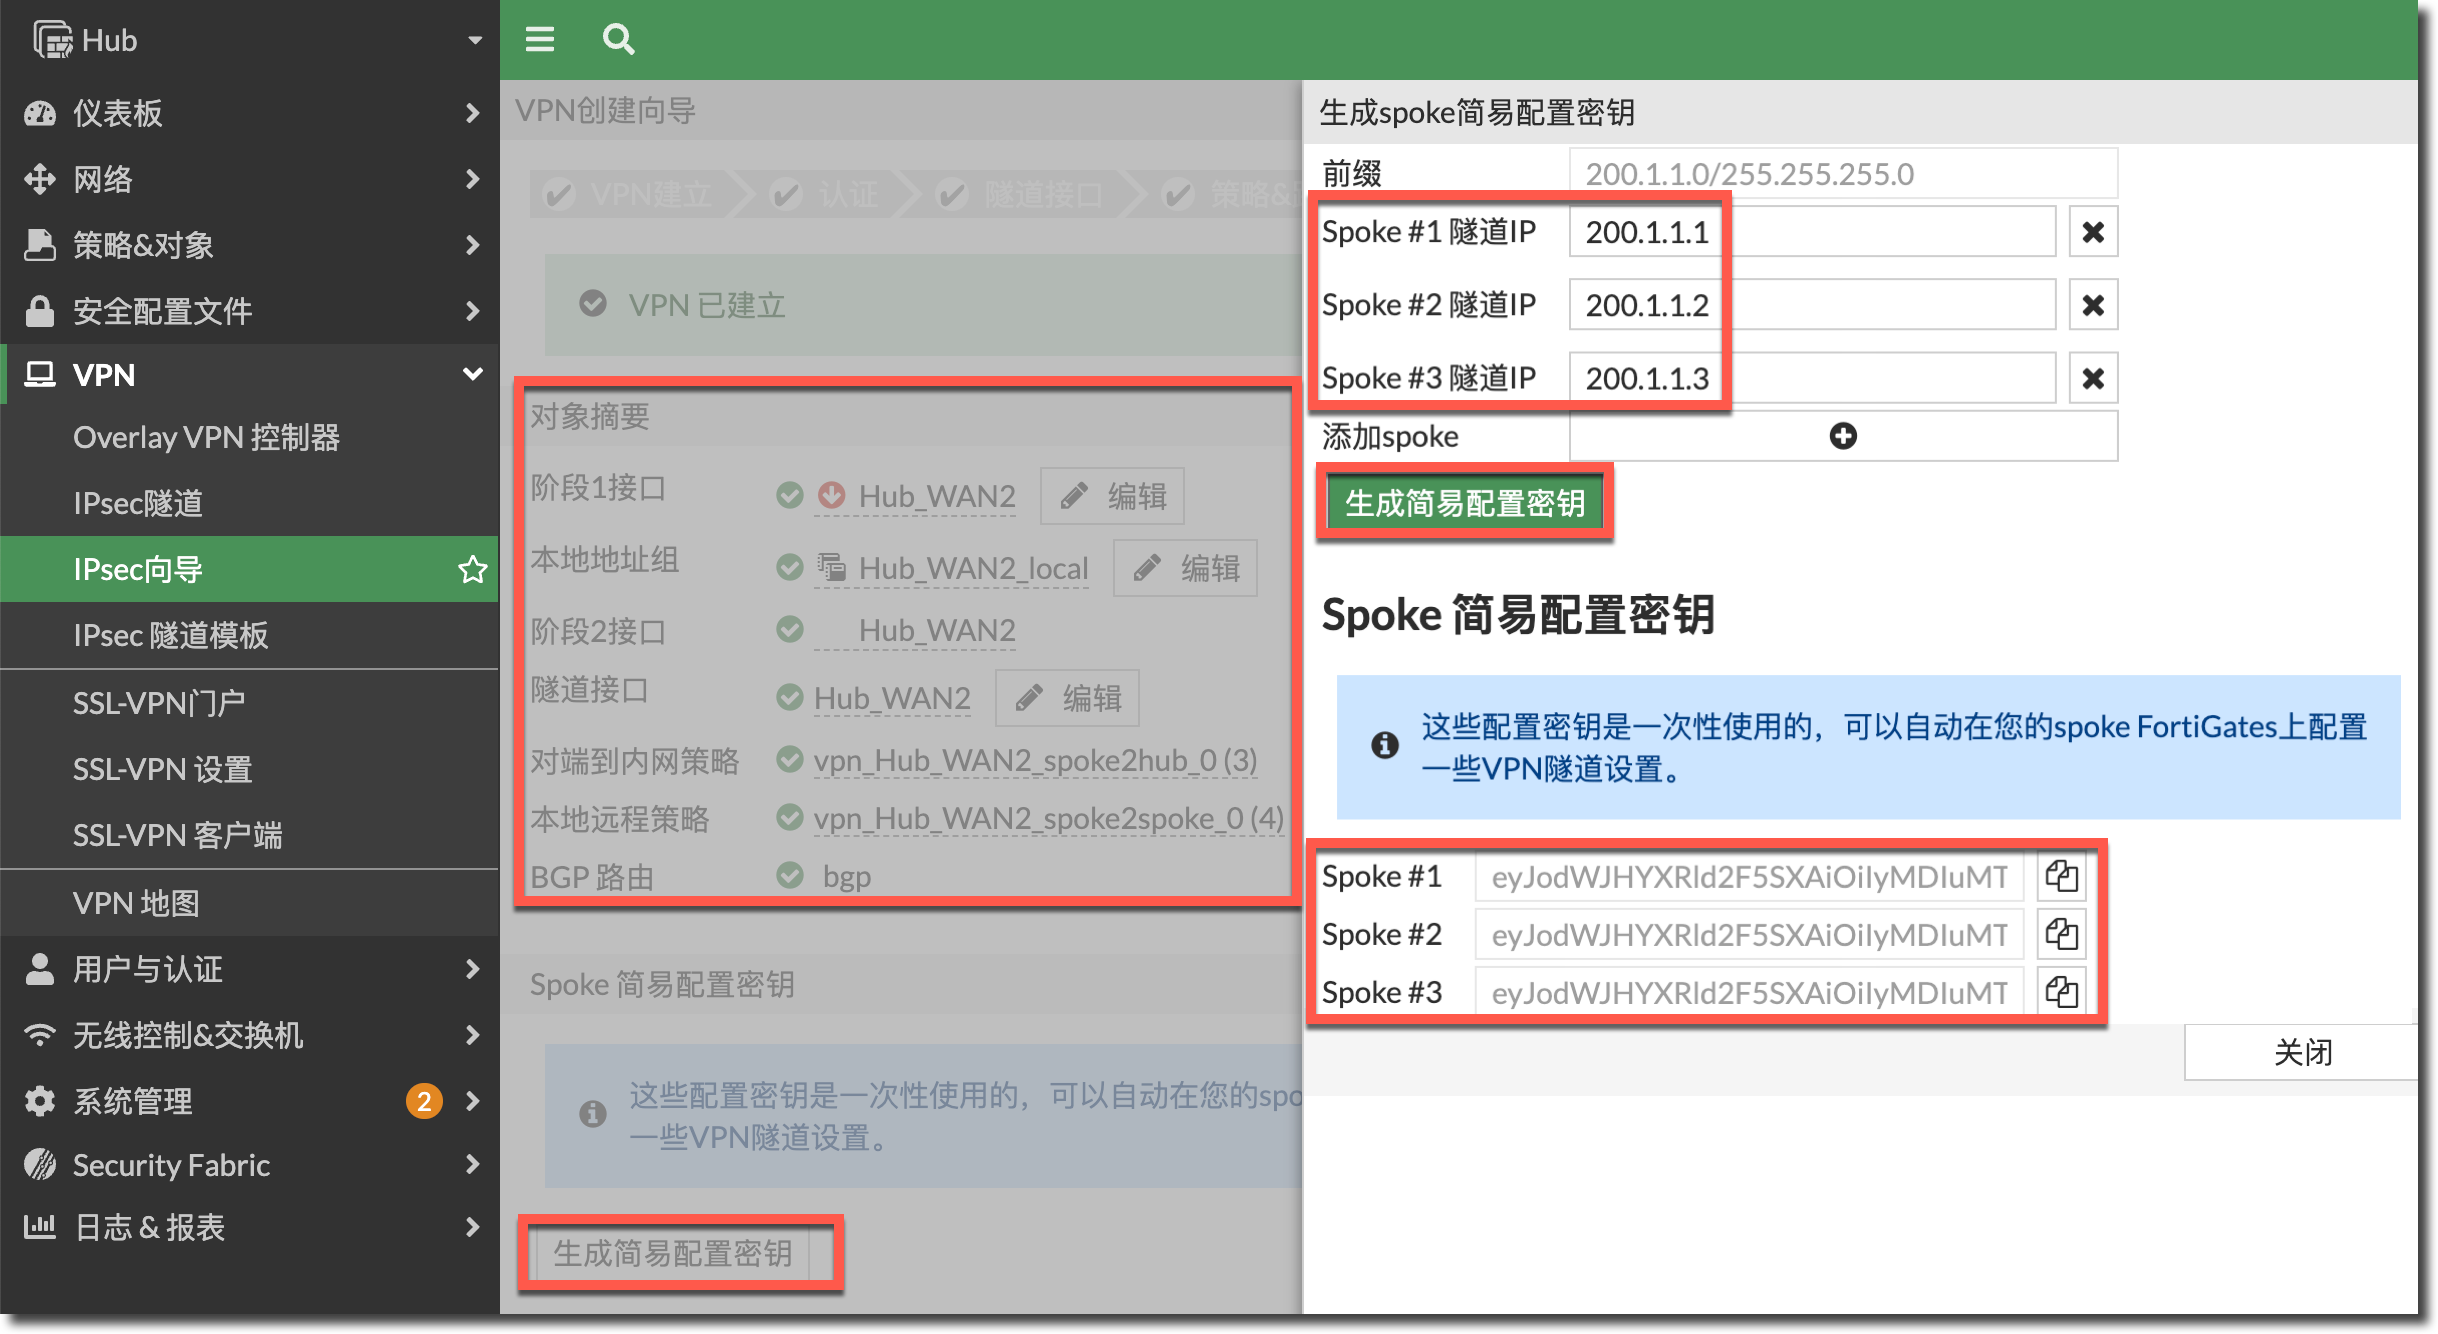The width and height of the screenshot is (2438, 1334).
Task: Click the hamburger menu icon
Action: [x=540, y=39]
